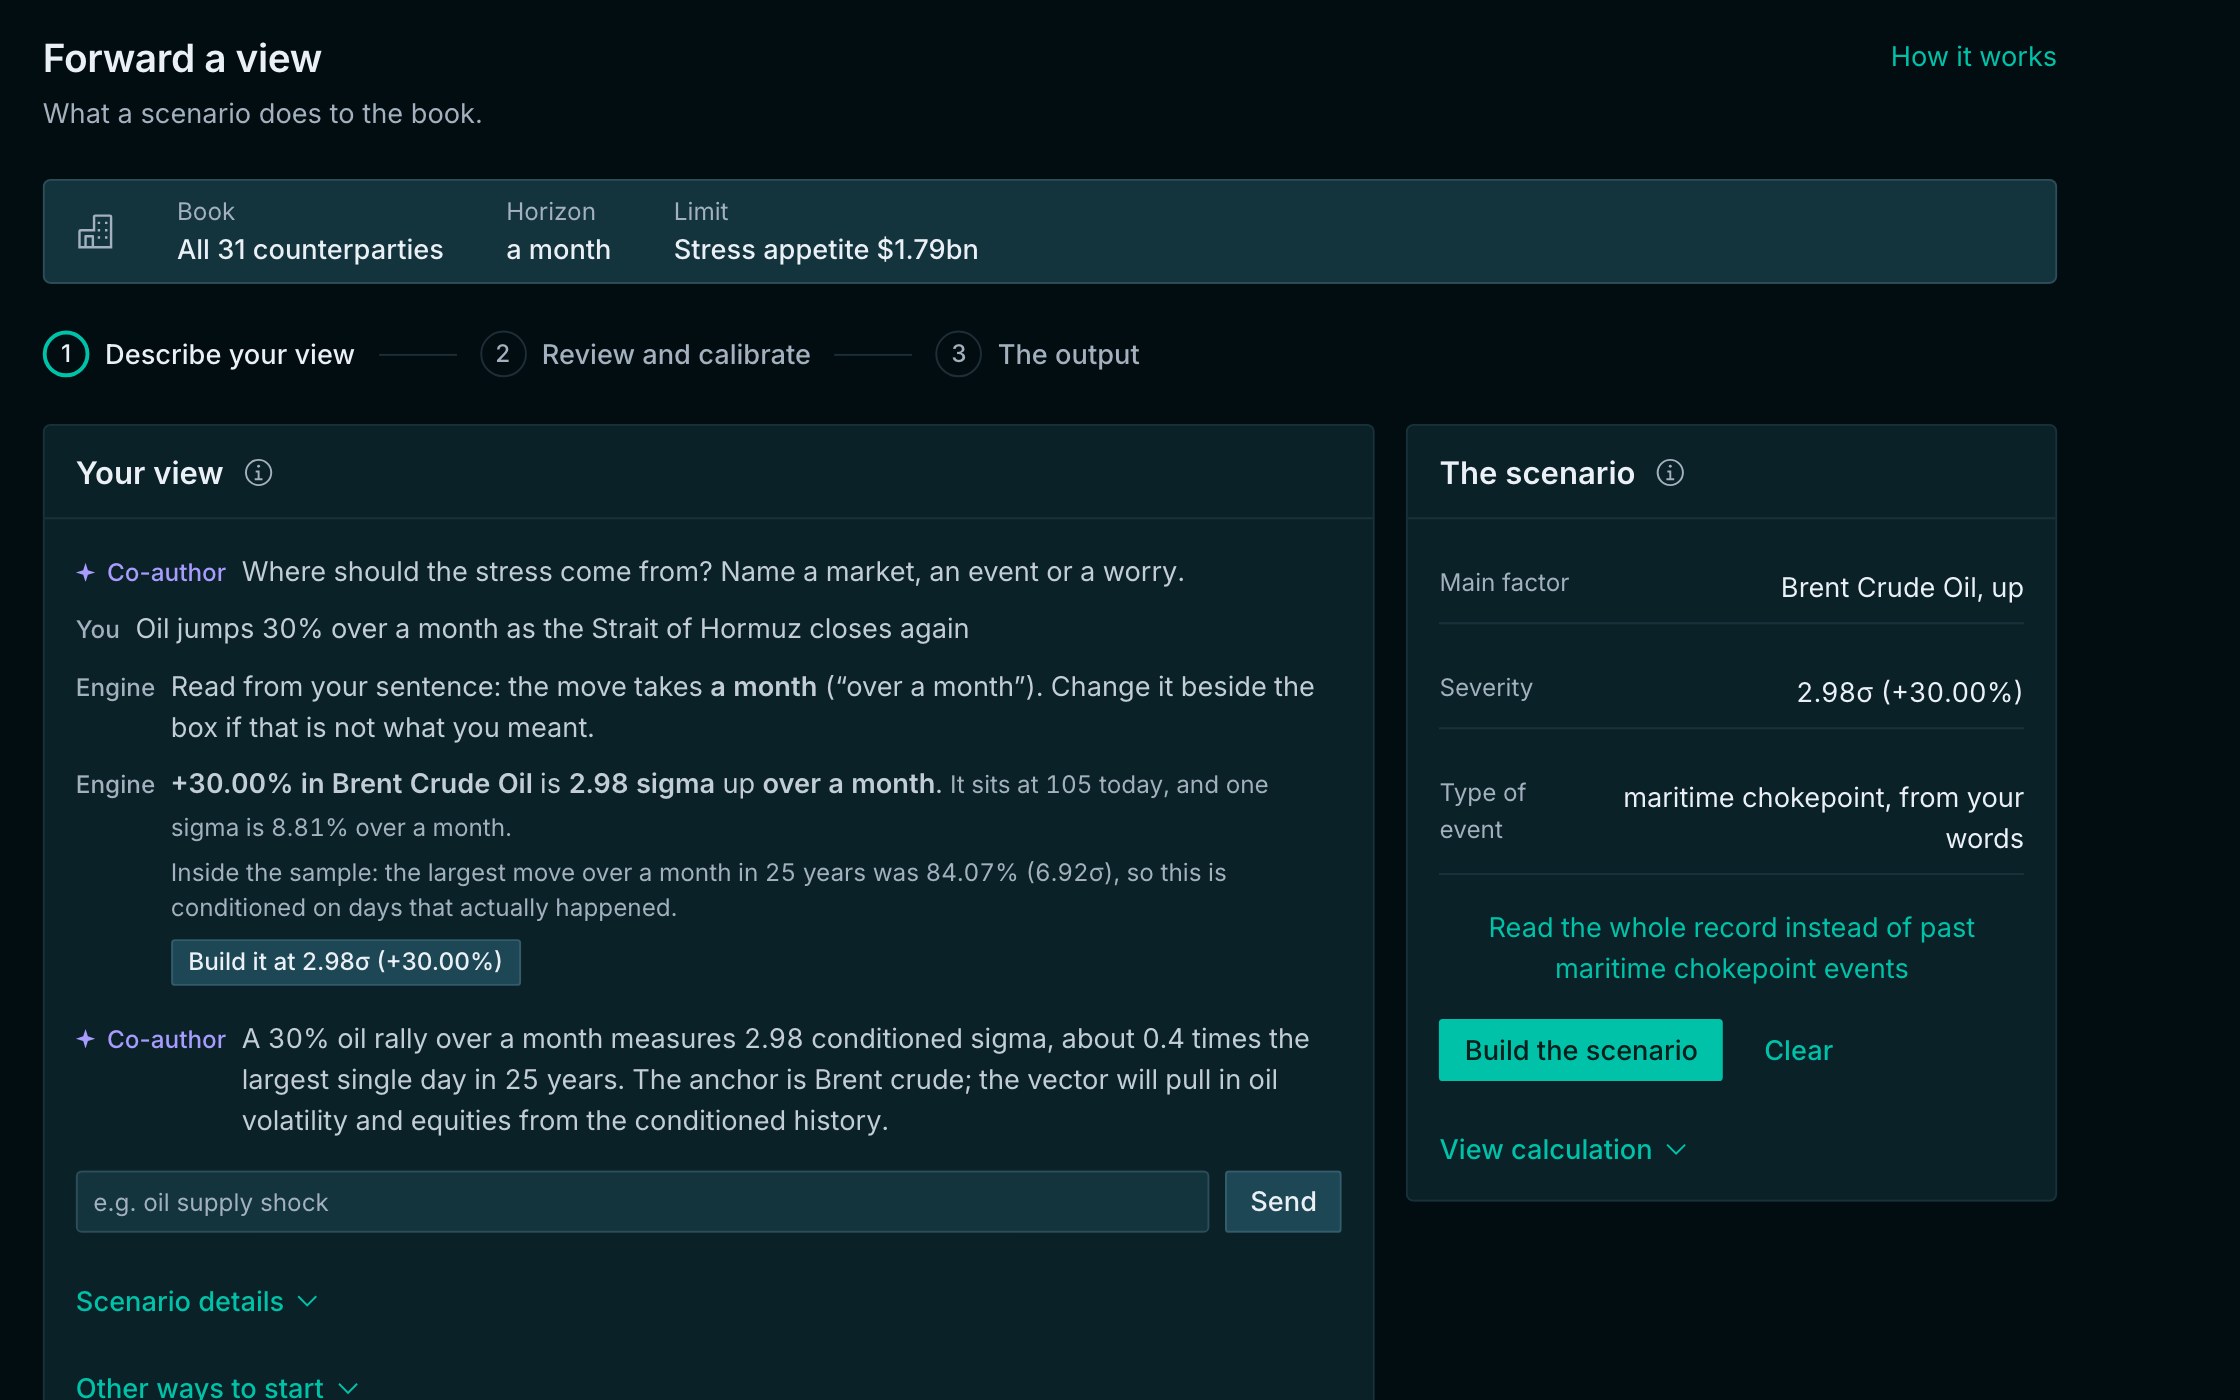Expand the View calculation section

pyautogui.click(x=1563, y=1150)
